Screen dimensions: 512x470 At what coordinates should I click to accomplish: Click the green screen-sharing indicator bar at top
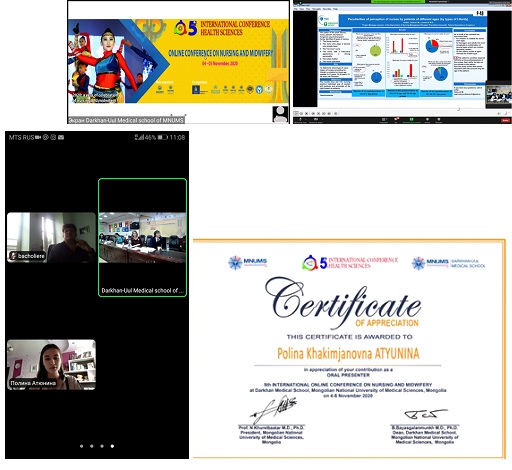click(398, 2)
